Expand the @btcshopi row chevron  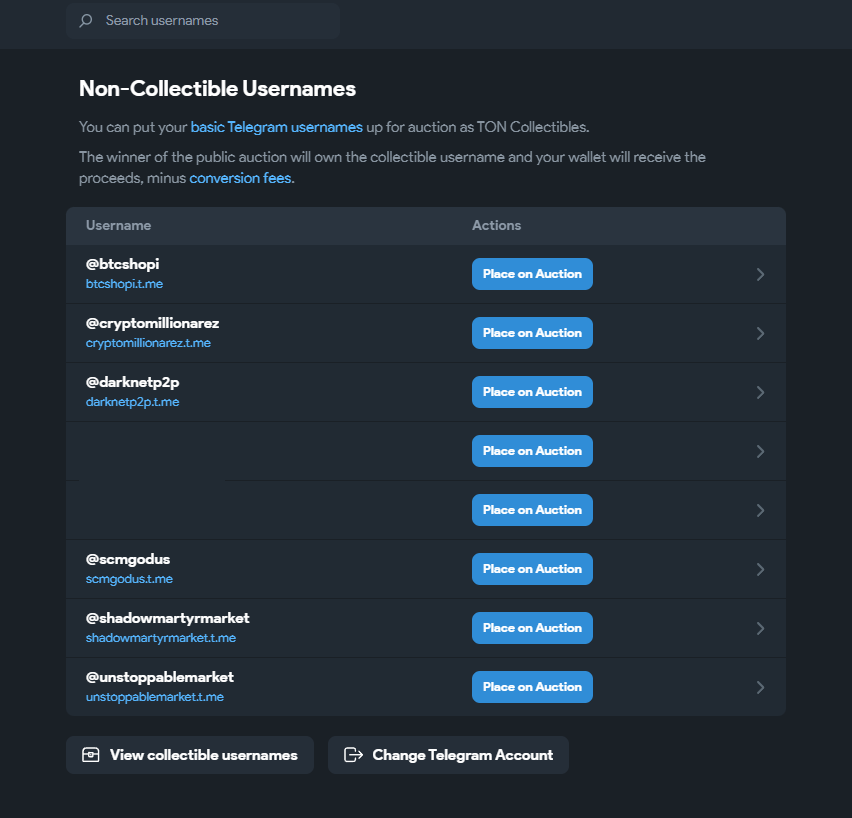coord(760,274)
